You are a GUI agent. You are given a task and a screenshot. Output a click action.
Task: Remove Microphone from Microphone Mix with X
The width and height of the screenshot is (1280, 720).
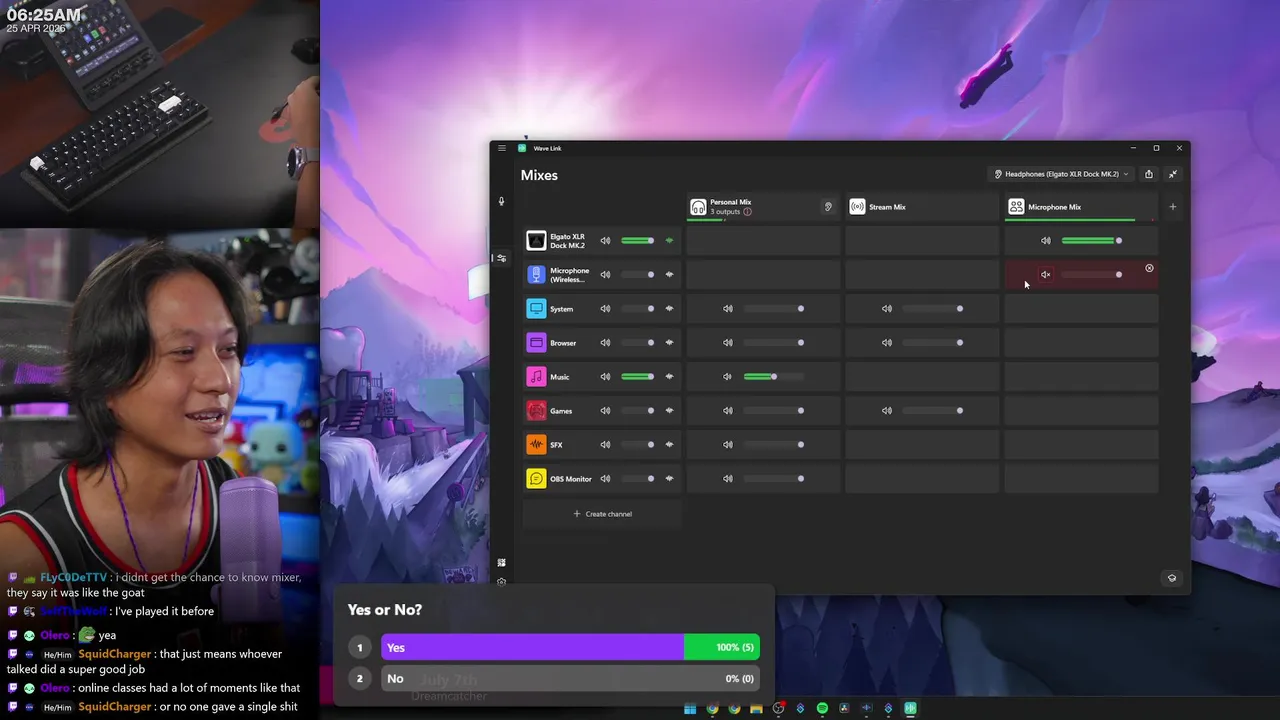click(x=1149, y=268)
